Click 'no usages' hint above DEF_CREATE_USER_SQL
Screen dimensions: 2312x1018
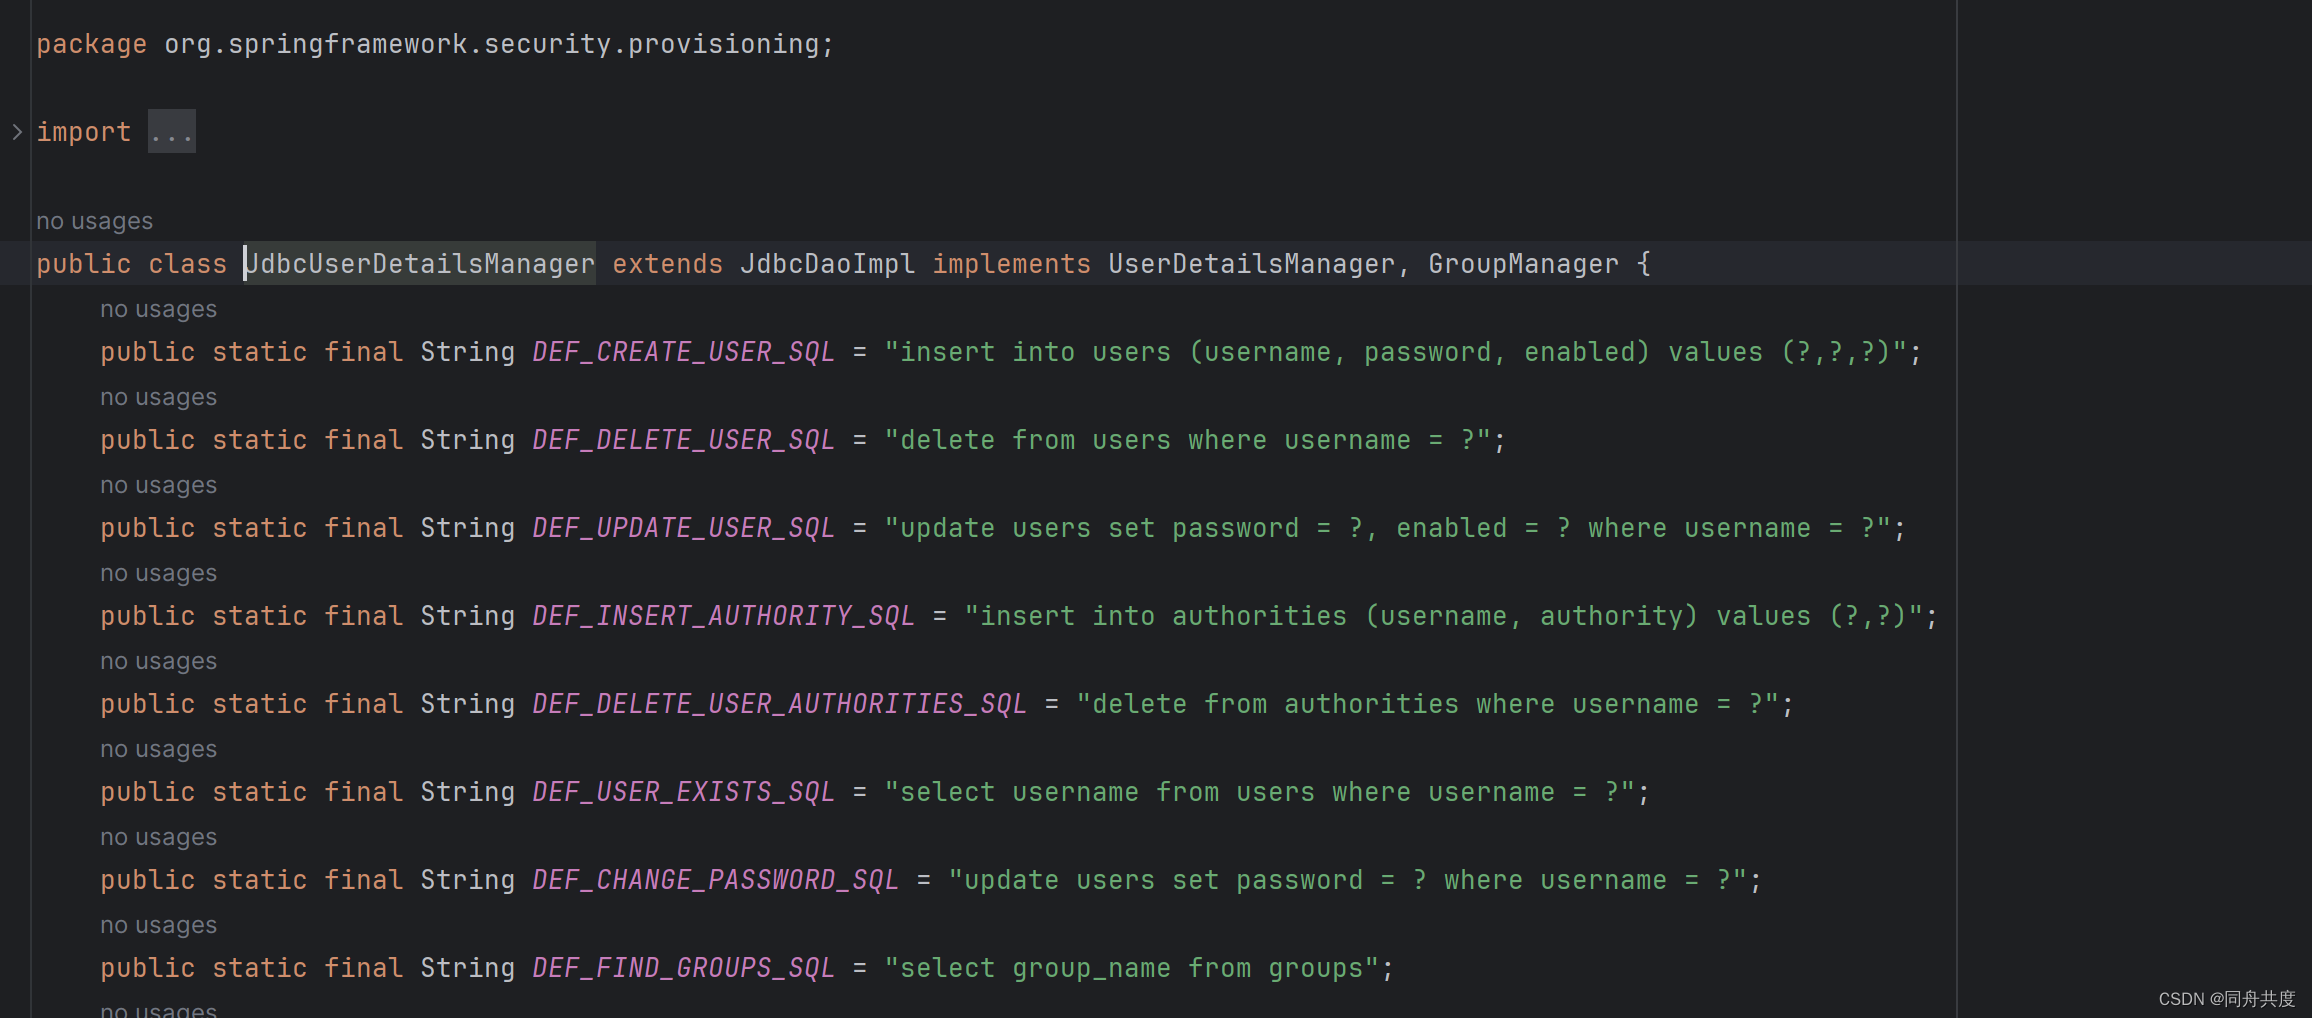[x=158, y=309]
